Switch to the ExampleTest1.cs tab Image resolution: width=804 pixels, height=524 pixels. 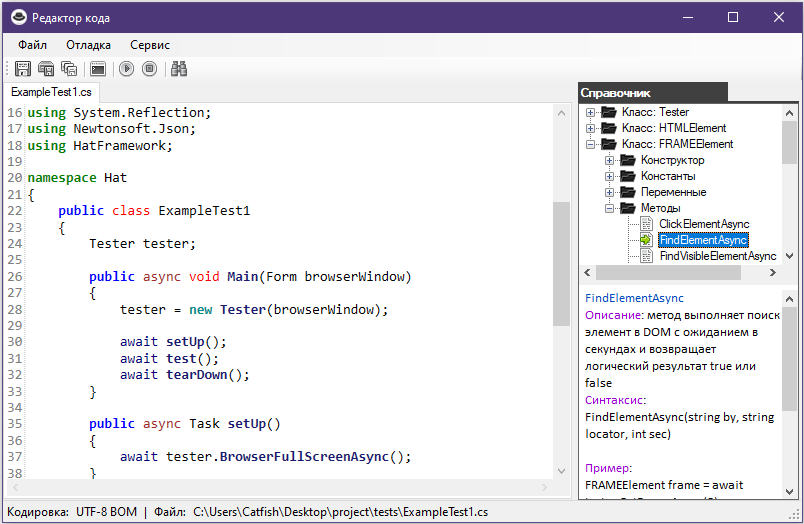(51, 92)
